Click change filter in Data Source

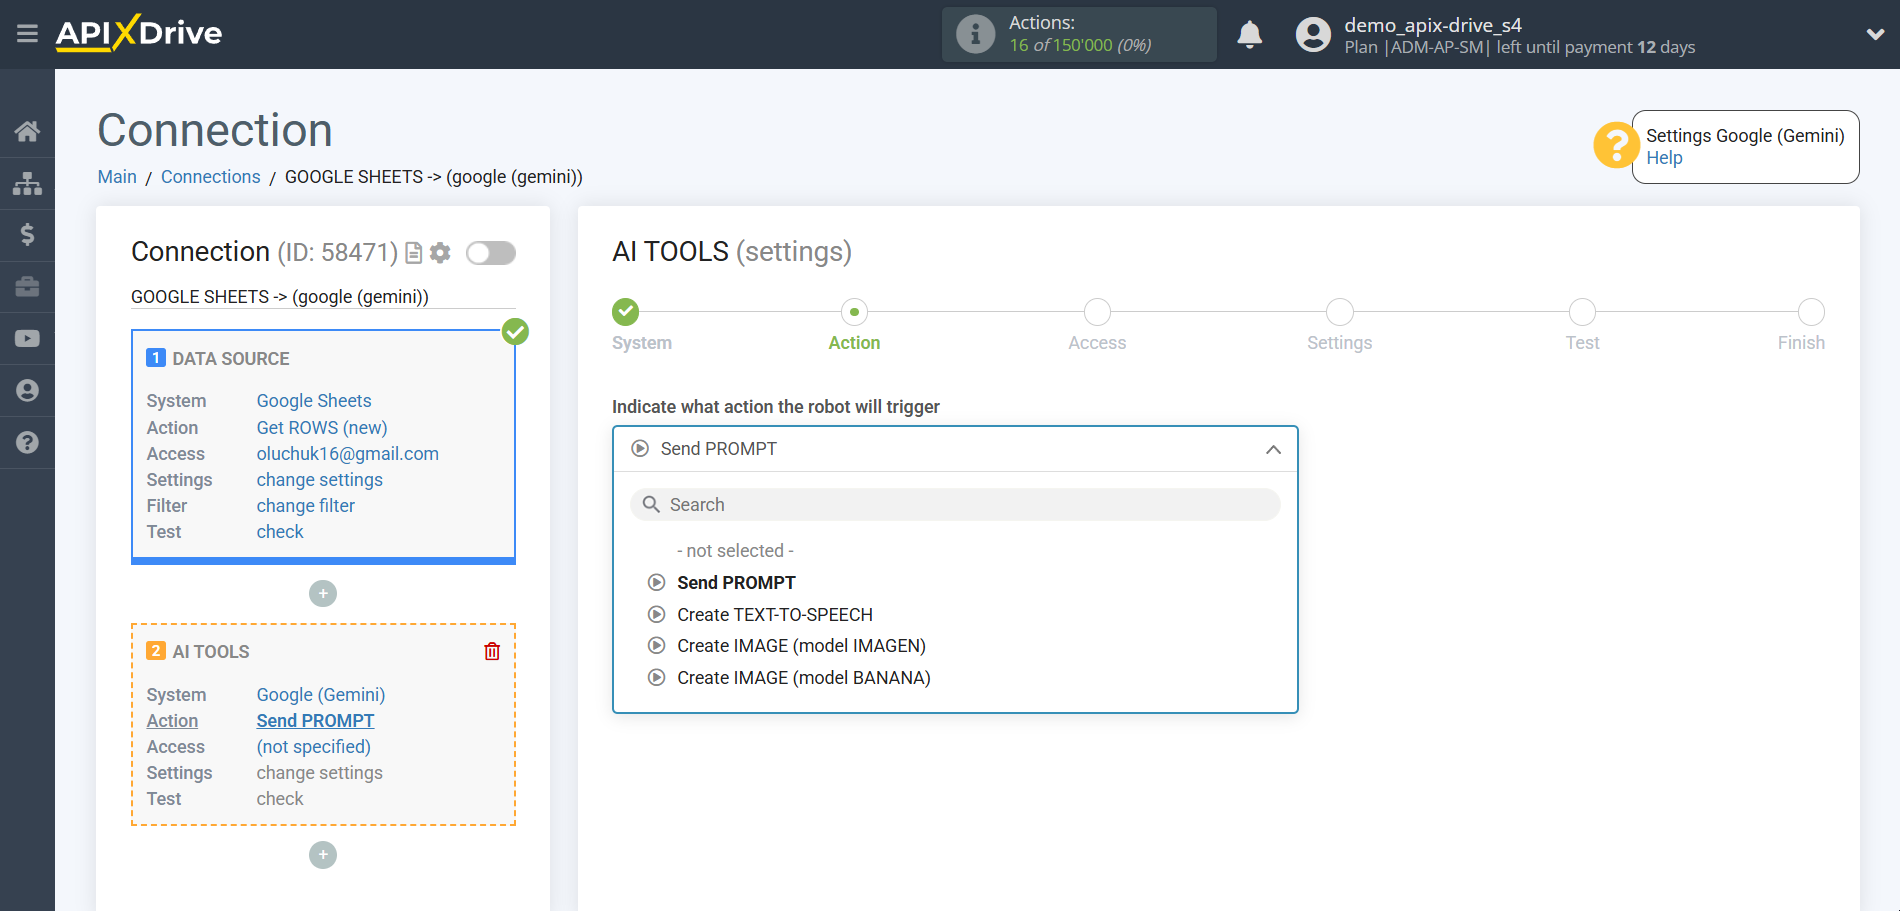pyautogui.click(x=305, y=506)
